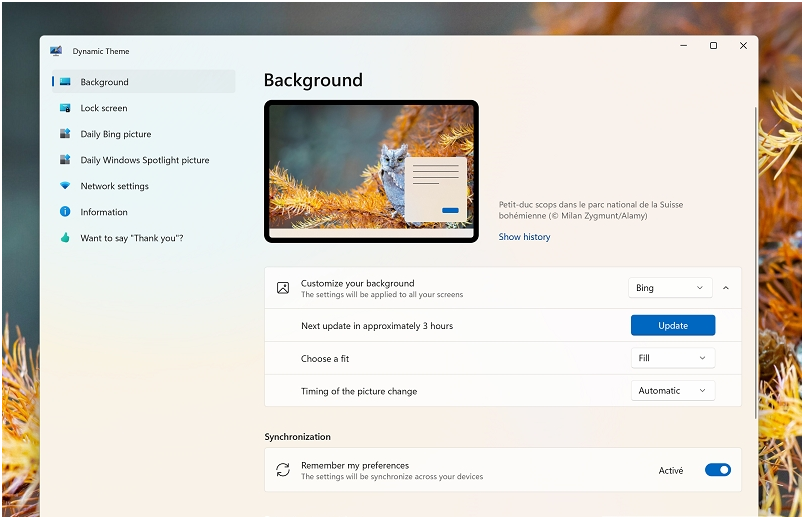Open the Bing background source dropdown
804x517 pixels.
point(670,288)
